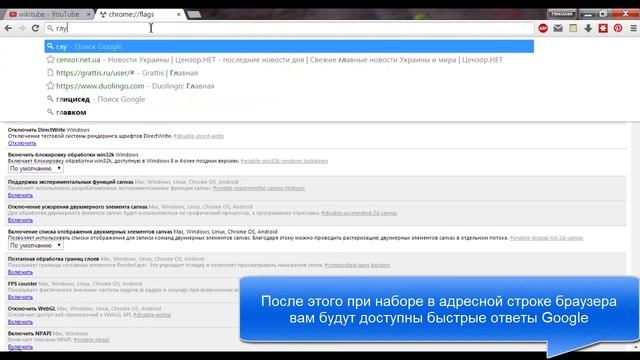
Task: Click the #composited-layer-borders anchor link
Action: [358, 265]
